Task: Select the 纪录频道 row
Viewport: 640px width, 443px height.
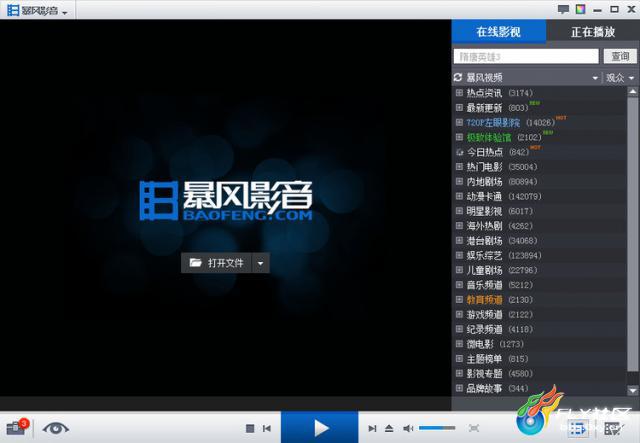Action: tap(540, 329)
